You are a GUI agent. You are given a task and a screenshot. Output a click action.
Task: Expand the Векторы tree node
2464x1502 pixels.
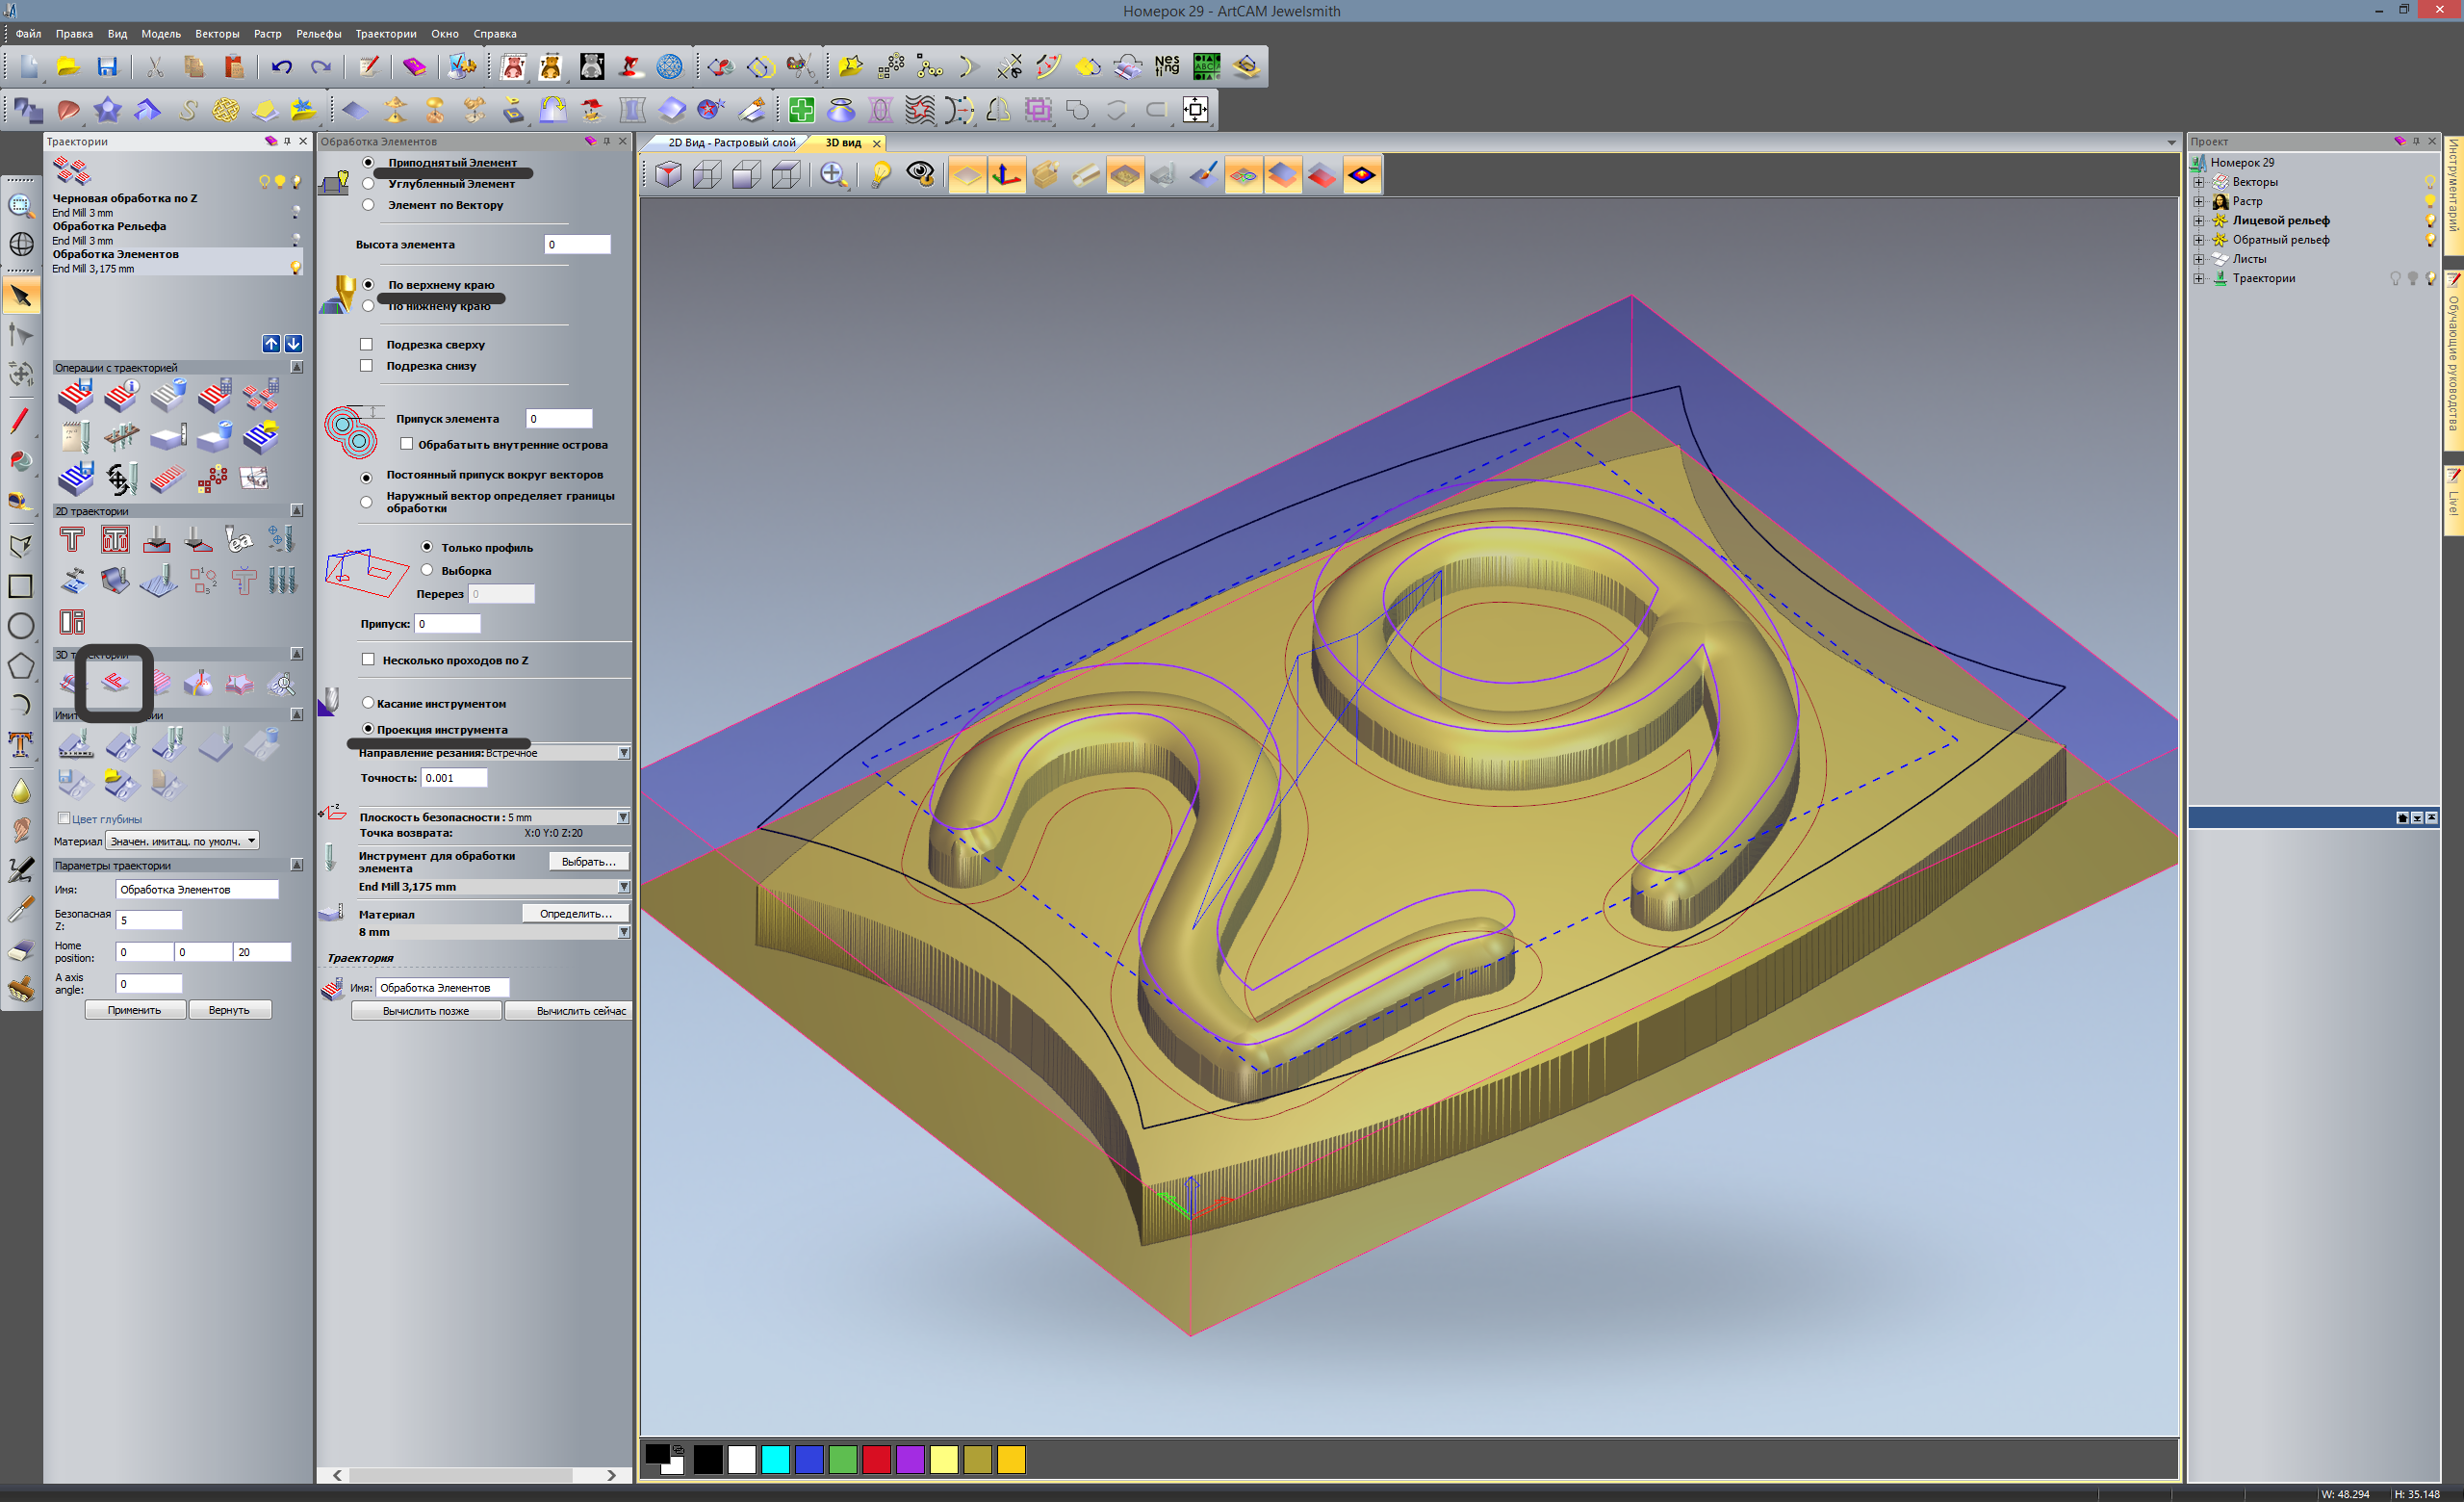click(x=2198, y=182)
